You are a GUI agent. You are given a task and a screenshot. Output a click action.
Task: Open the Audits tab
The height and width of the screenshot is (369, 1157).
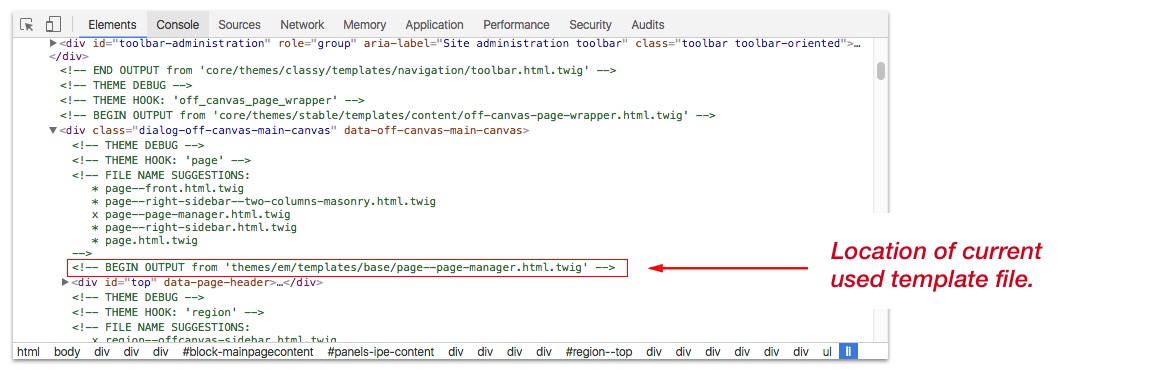pyautogui.click(x=648, y=24)
